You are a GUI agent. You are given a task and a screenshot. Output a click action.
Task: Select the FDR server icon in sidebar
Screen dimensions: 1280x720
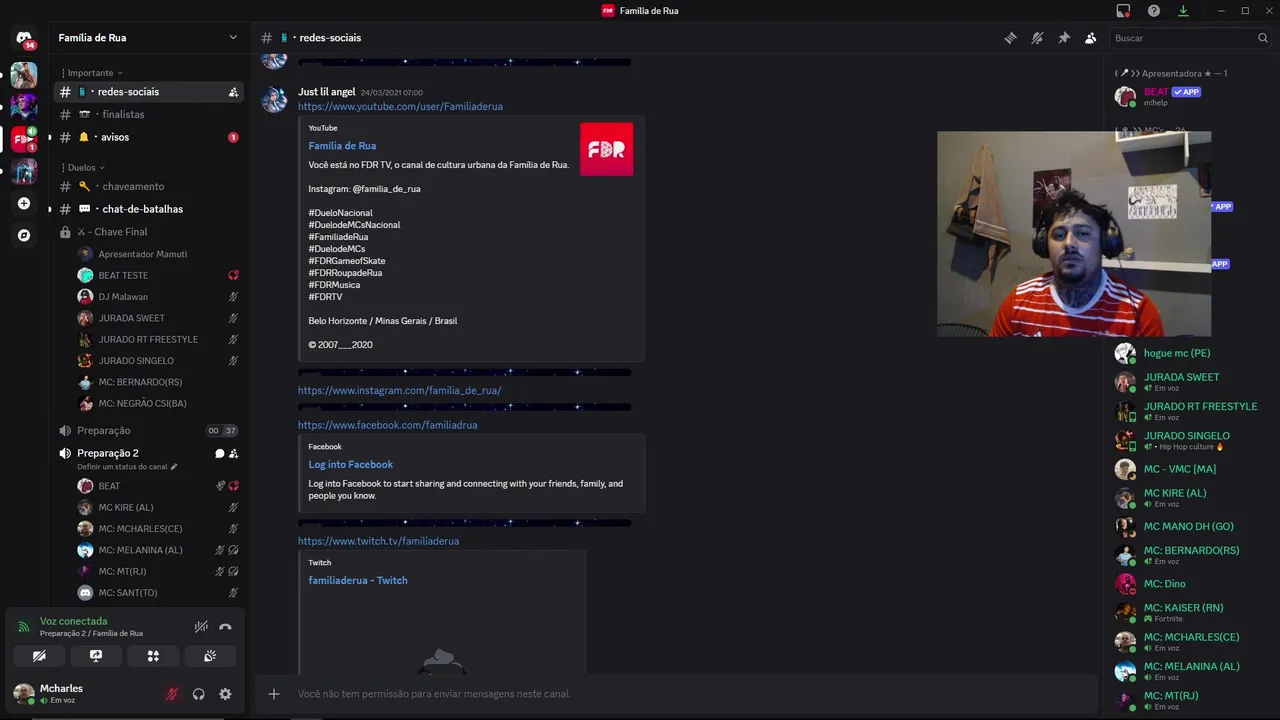(x=24, y=139)
